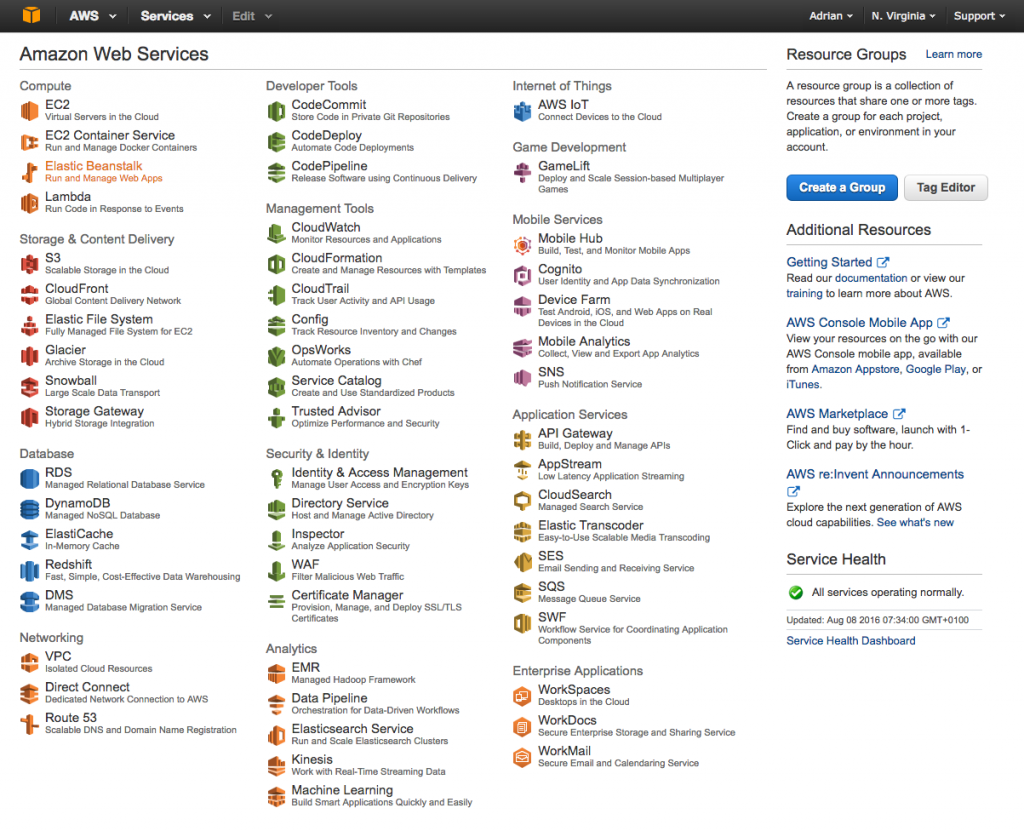The width and height of the screenshot is (1024, 831).
Task: Click the SNS push notification icon
Action: (524, 379)
